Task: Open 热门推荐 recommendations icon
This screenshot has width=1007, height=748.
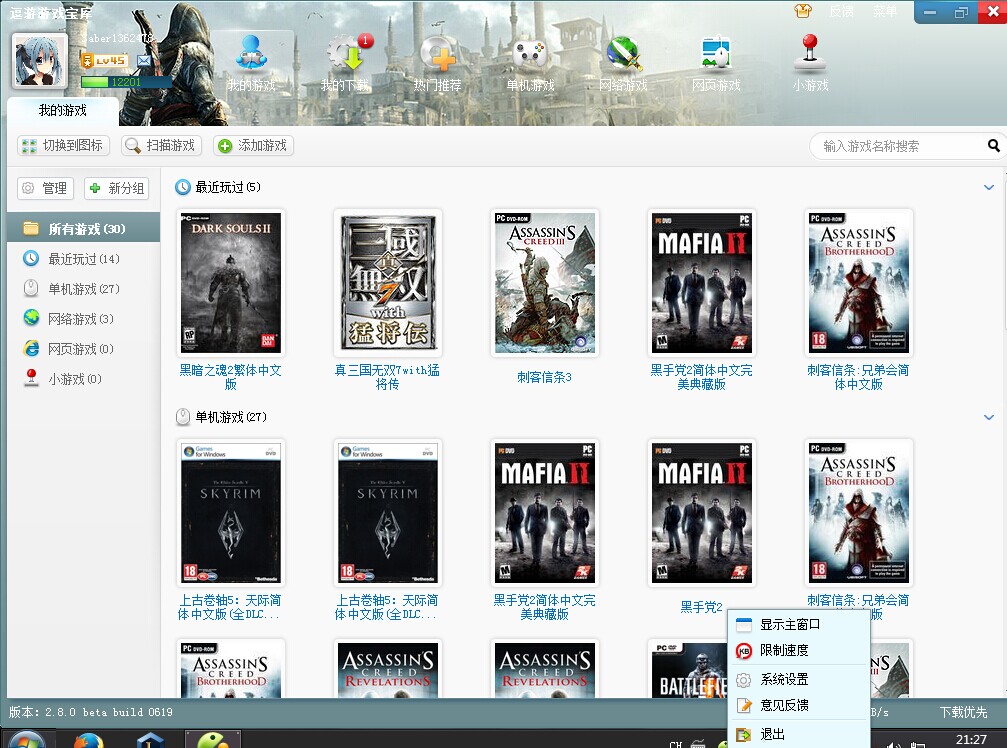Action: 437,63
